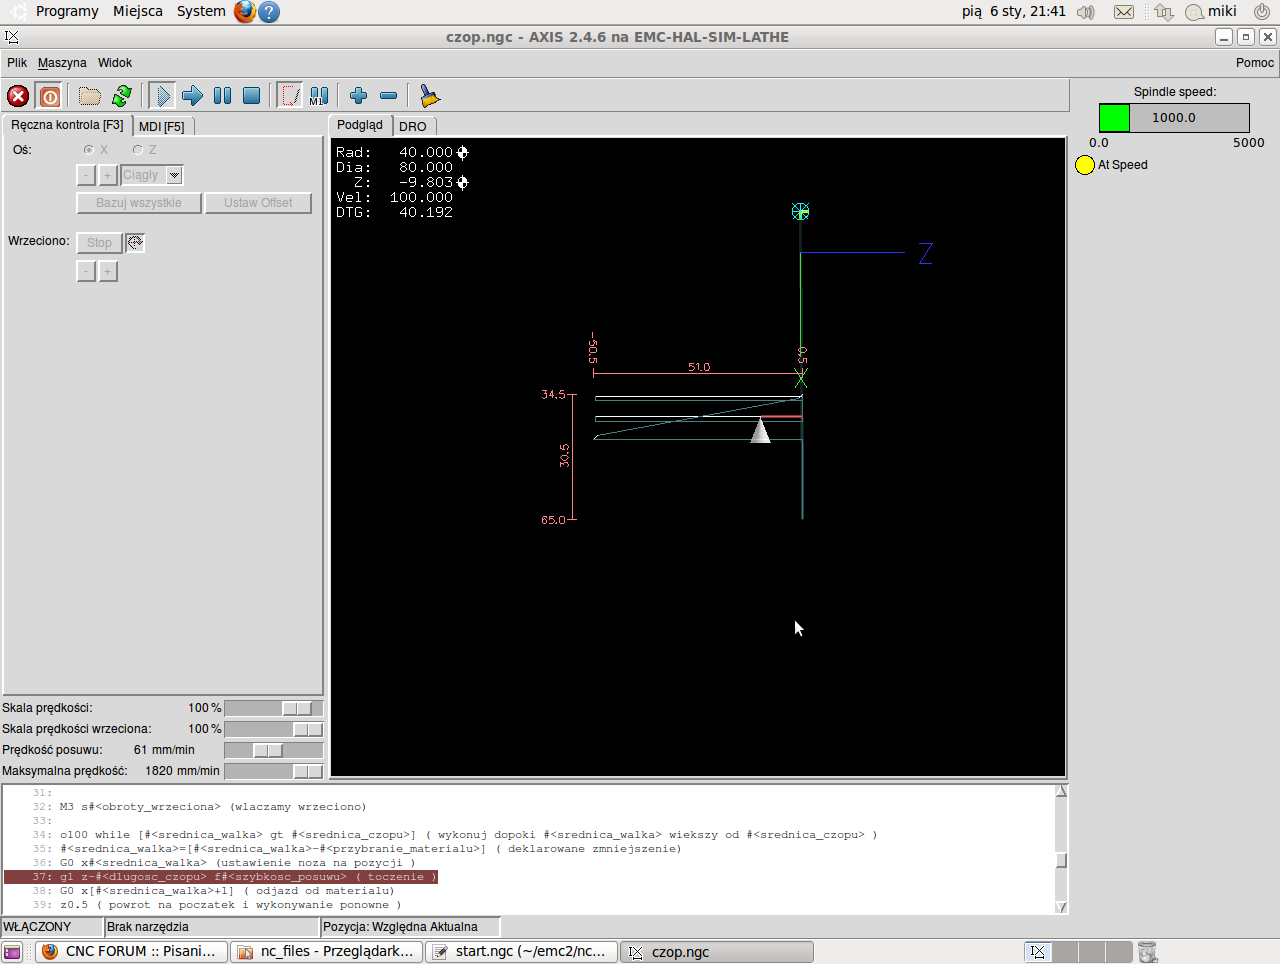1280x964 pixels.
Task: Click Bazuj wszystkie button
Action: point(139,203)
